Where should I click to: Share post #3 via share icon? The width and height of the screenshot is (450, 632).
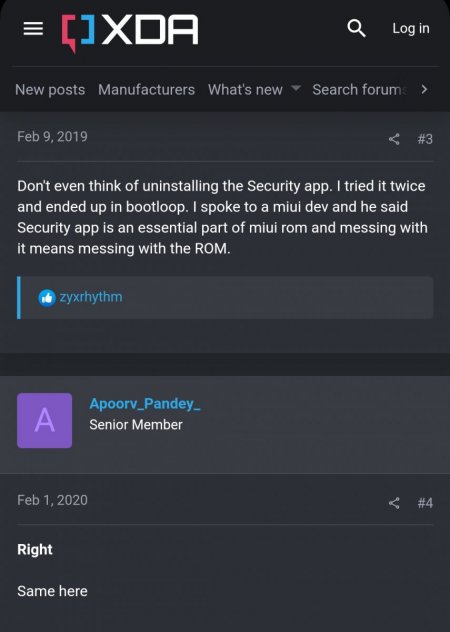pos(394,139)
